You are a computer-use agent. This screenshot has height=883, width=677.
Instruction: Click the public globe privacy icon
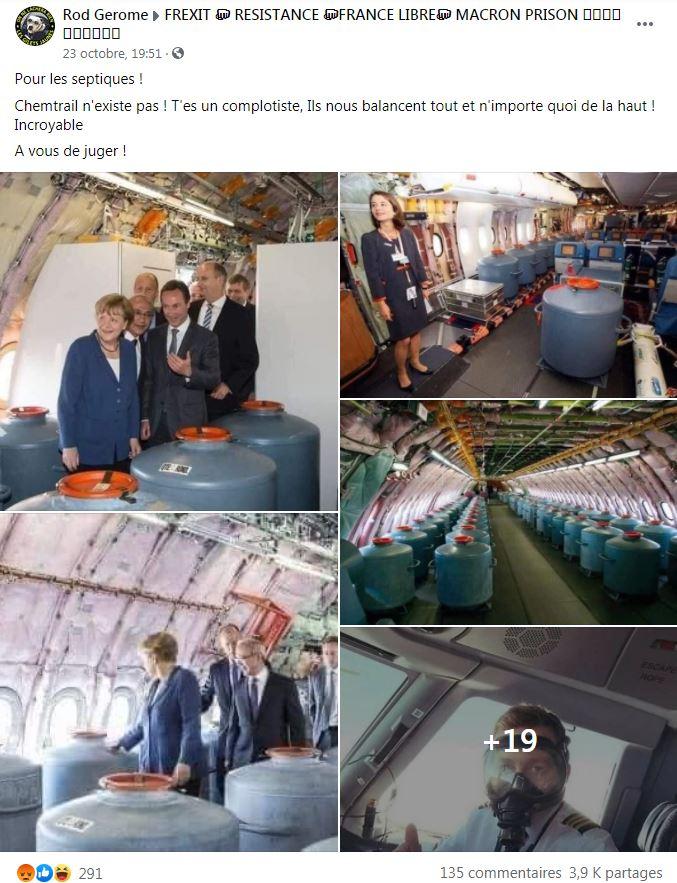178,53
